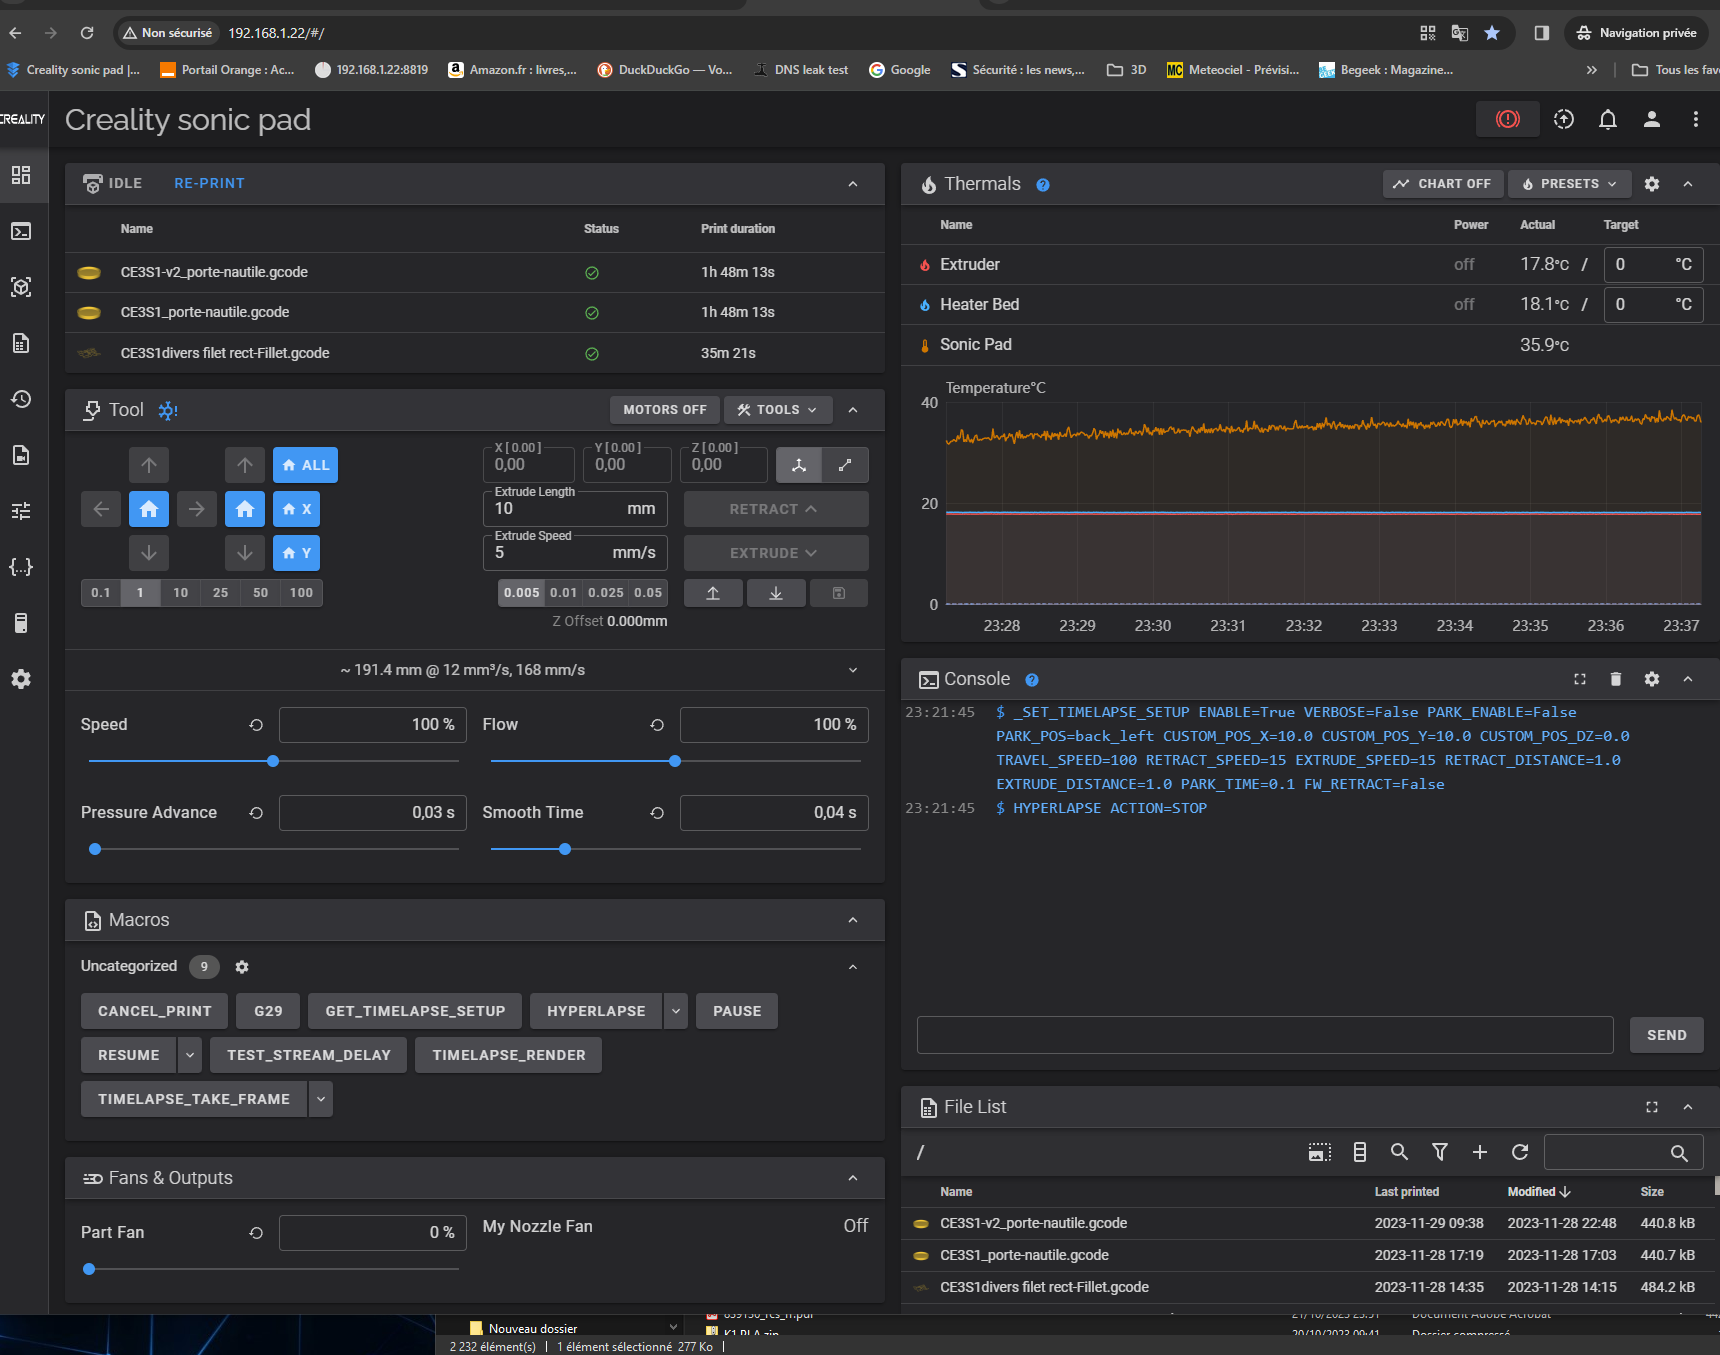Turn motors off

click(x=664, y=410)
